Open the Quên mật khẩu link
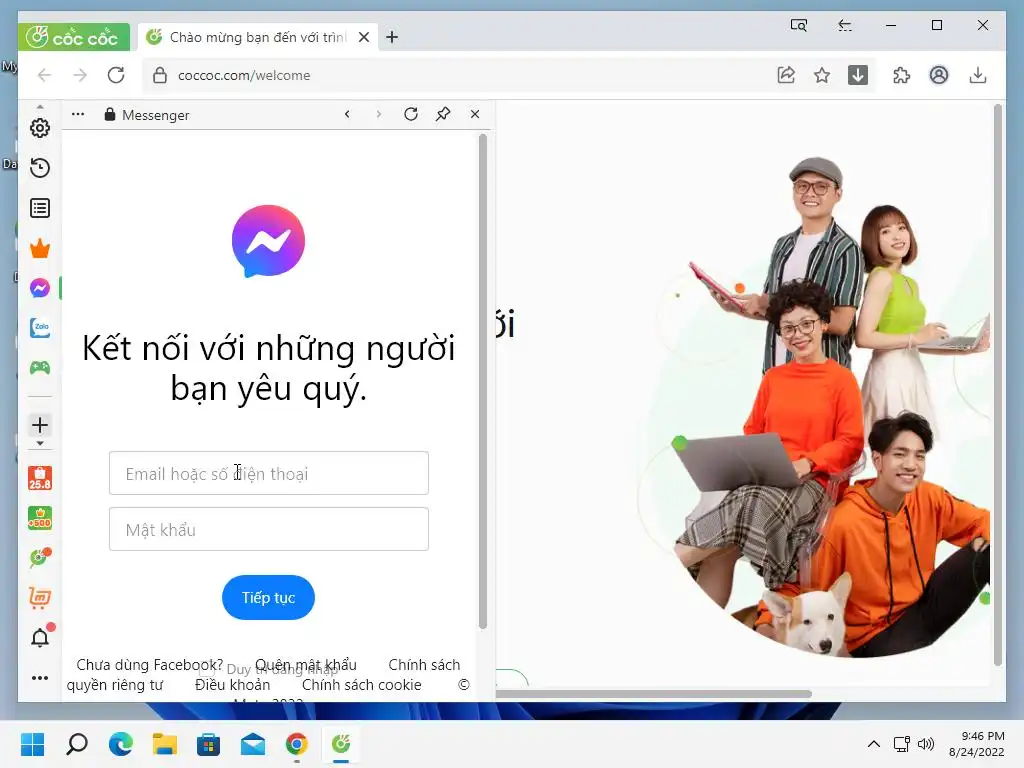This screenshot has width=1024, height=768. 306,665
